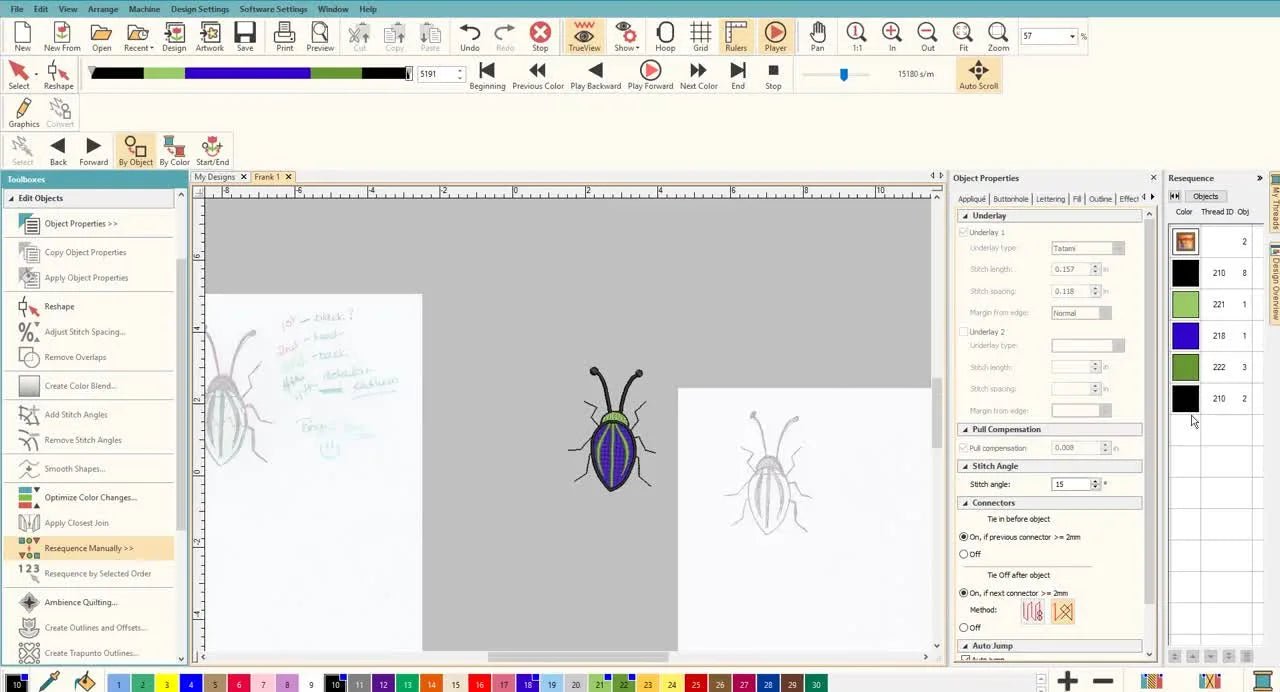1280x692 pixels.
Task: Jump to Beginning of stitch-out
Action: pos(487,75)
